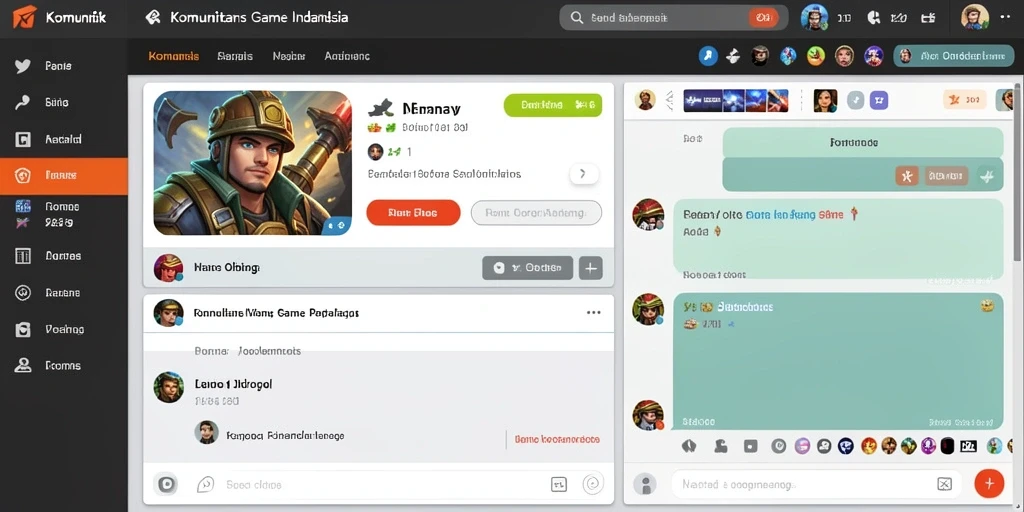Click the Fomuaode message bubble
Screen dimensions: 1024x512
863,142
